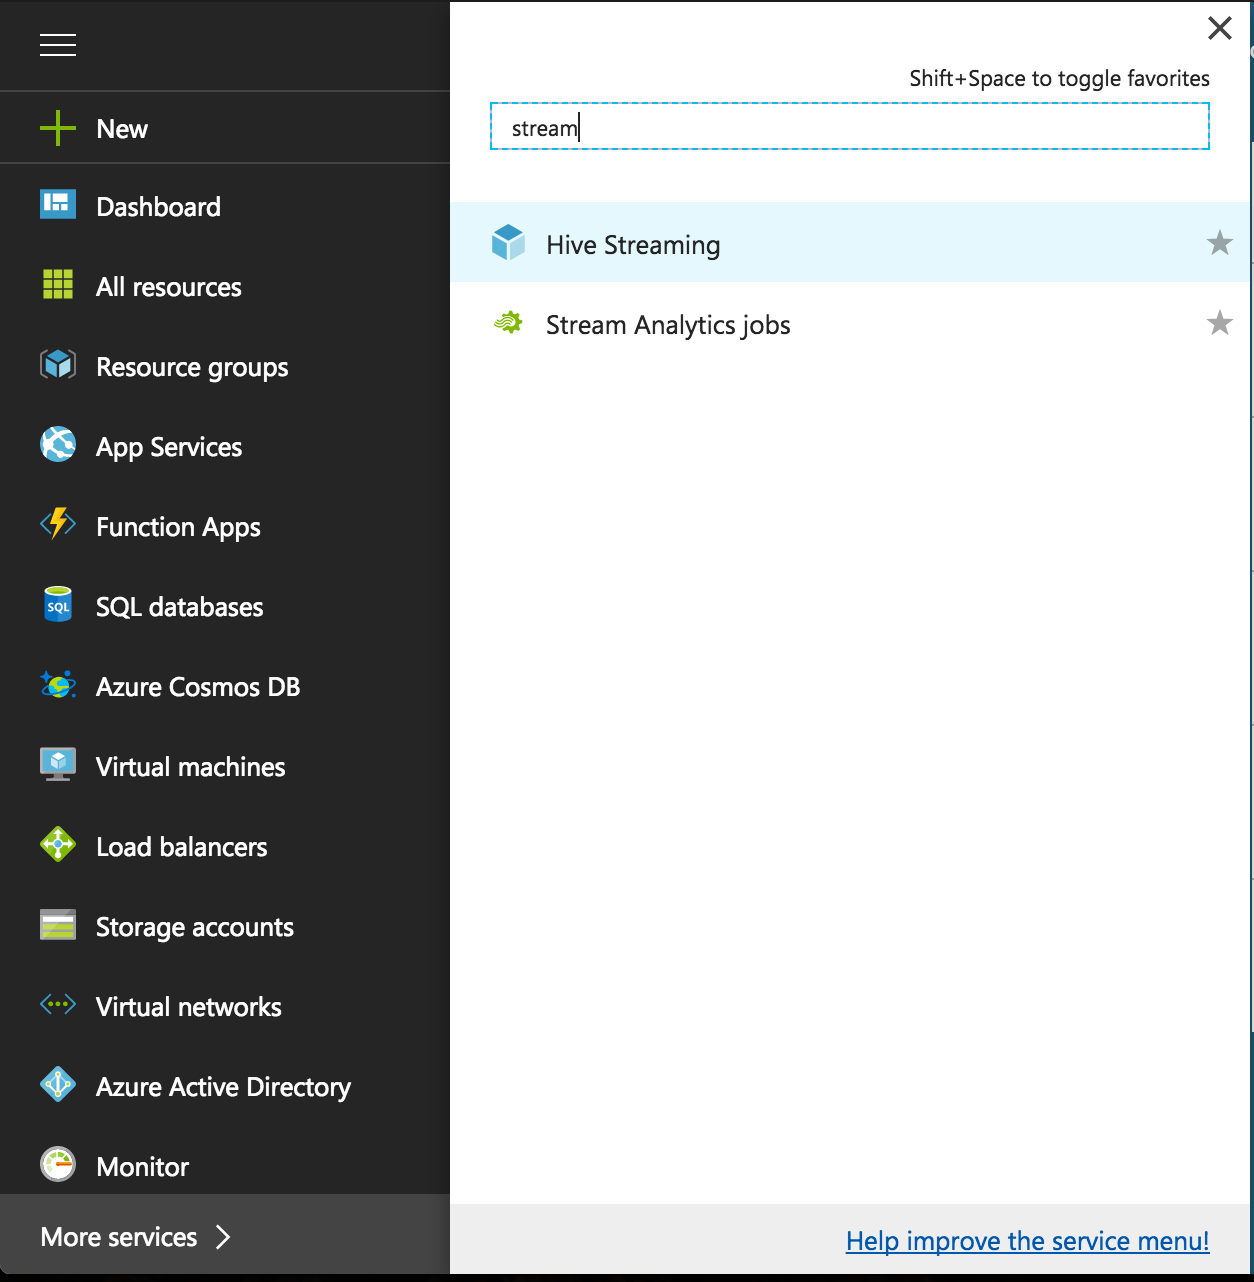
Task: Open Dashboard from the sidebar
Action: pyautogui.click(x=158, y=207)
